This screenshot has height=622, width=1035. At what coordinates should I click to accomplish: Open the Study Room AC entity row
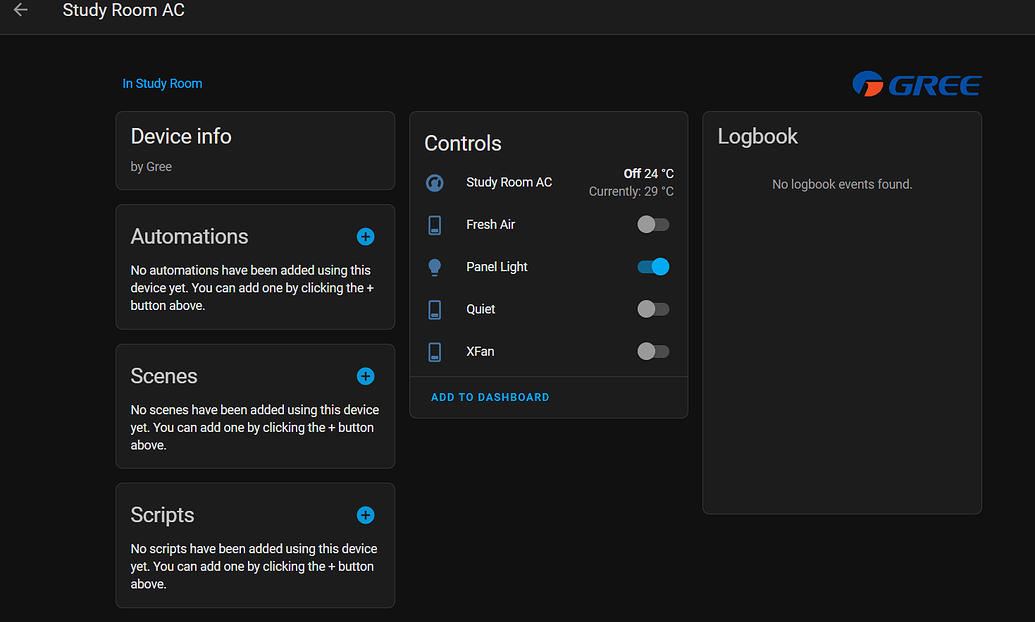pyautogui.click(x=509, y=182)
